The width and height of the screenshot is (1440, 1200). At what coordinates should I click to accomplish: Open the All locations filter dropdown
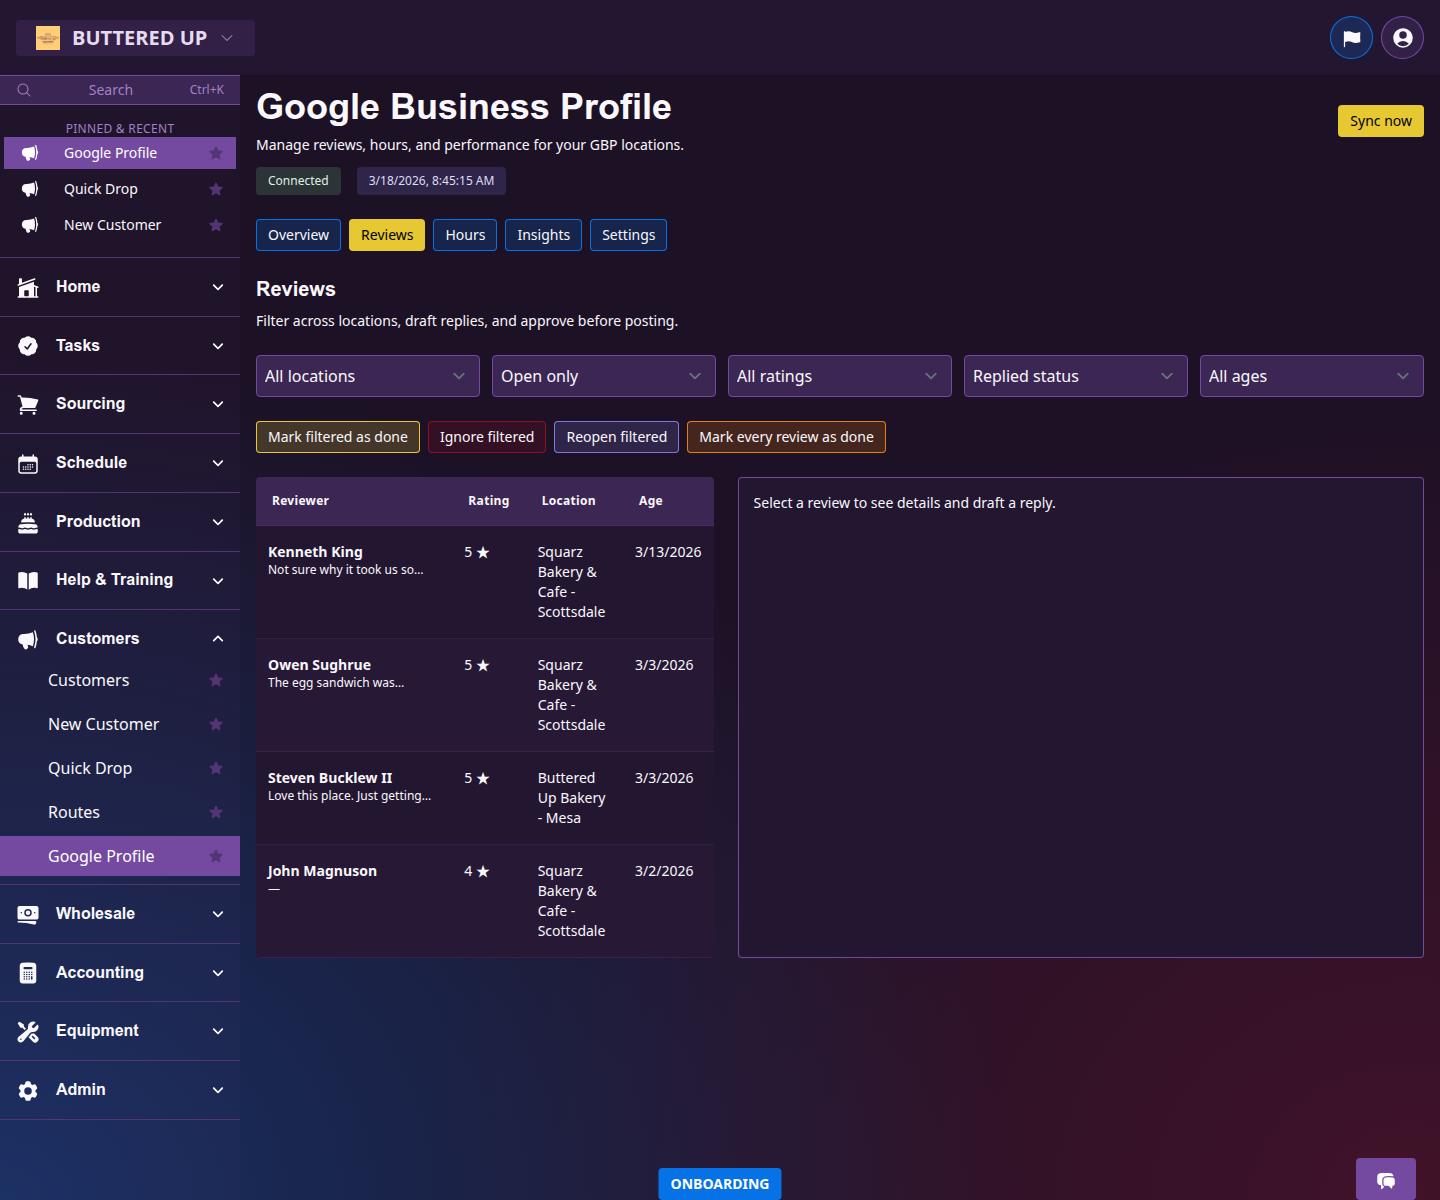[x=367, y=376]
